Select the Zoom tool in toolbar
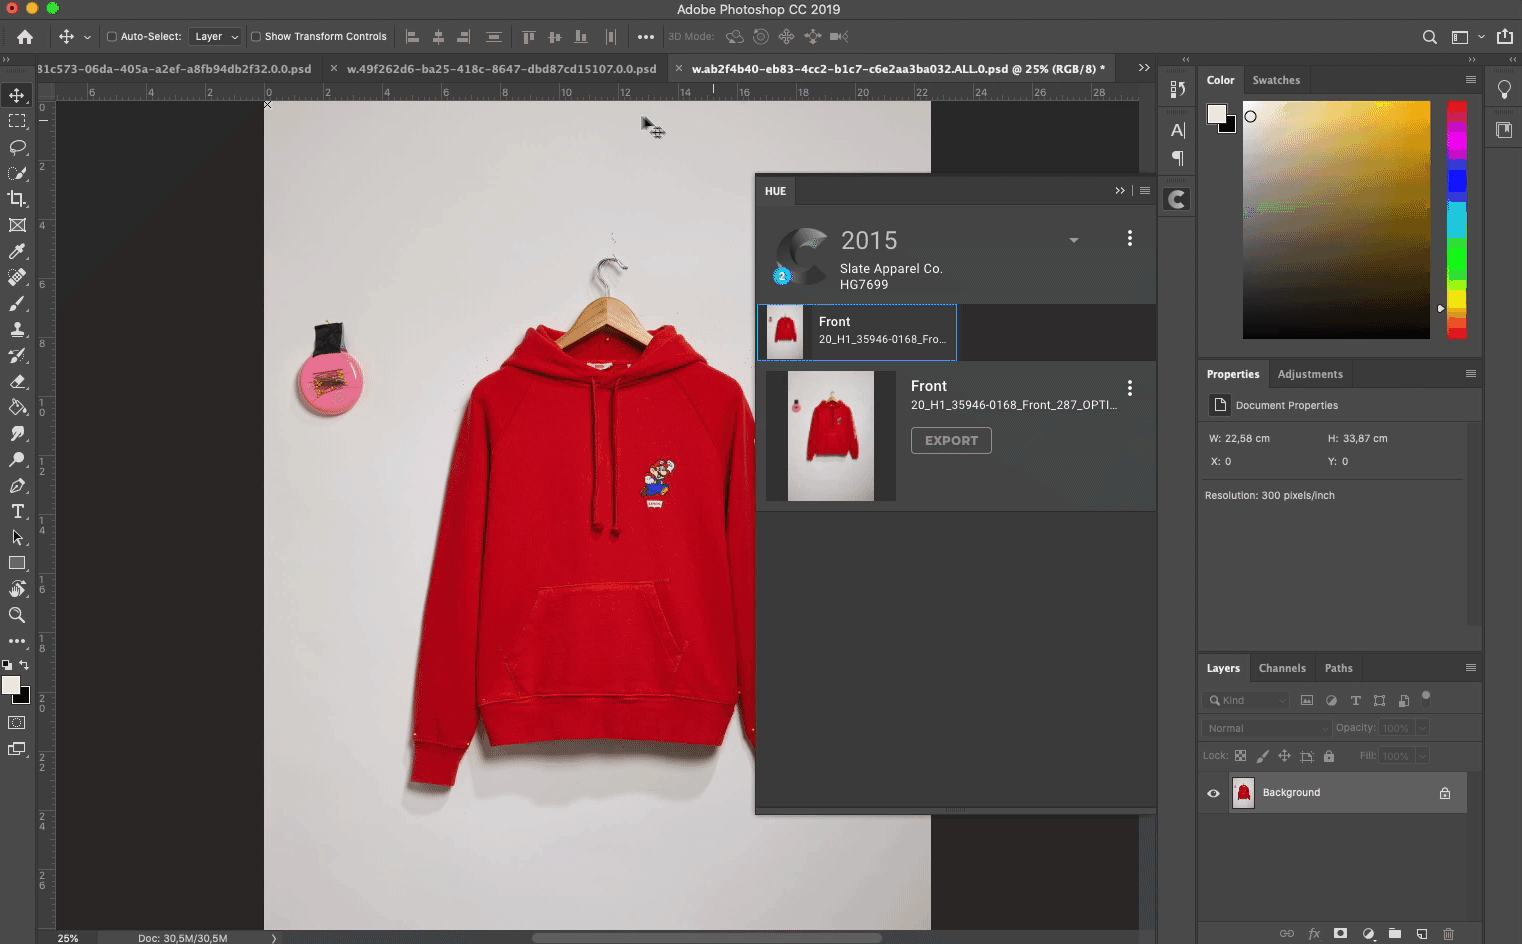Viewport: 1522px width, 944px height. [17, 615]
